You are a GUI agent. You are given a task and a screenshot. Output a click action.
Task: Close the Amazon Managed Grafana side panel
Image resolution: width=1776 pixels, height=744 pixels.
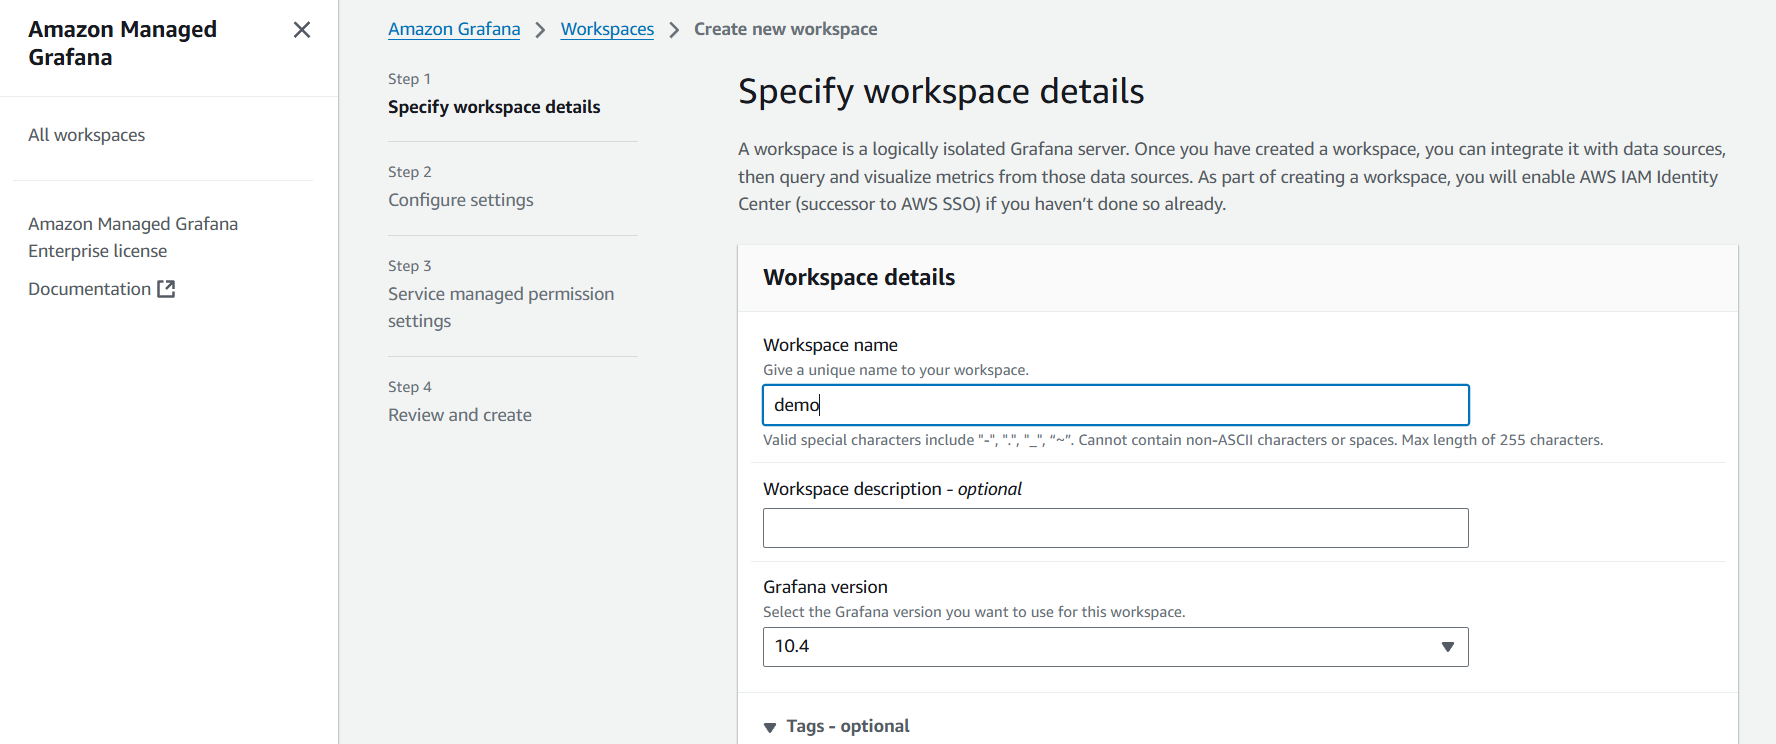pyautogui.click(x=301, y=30)
